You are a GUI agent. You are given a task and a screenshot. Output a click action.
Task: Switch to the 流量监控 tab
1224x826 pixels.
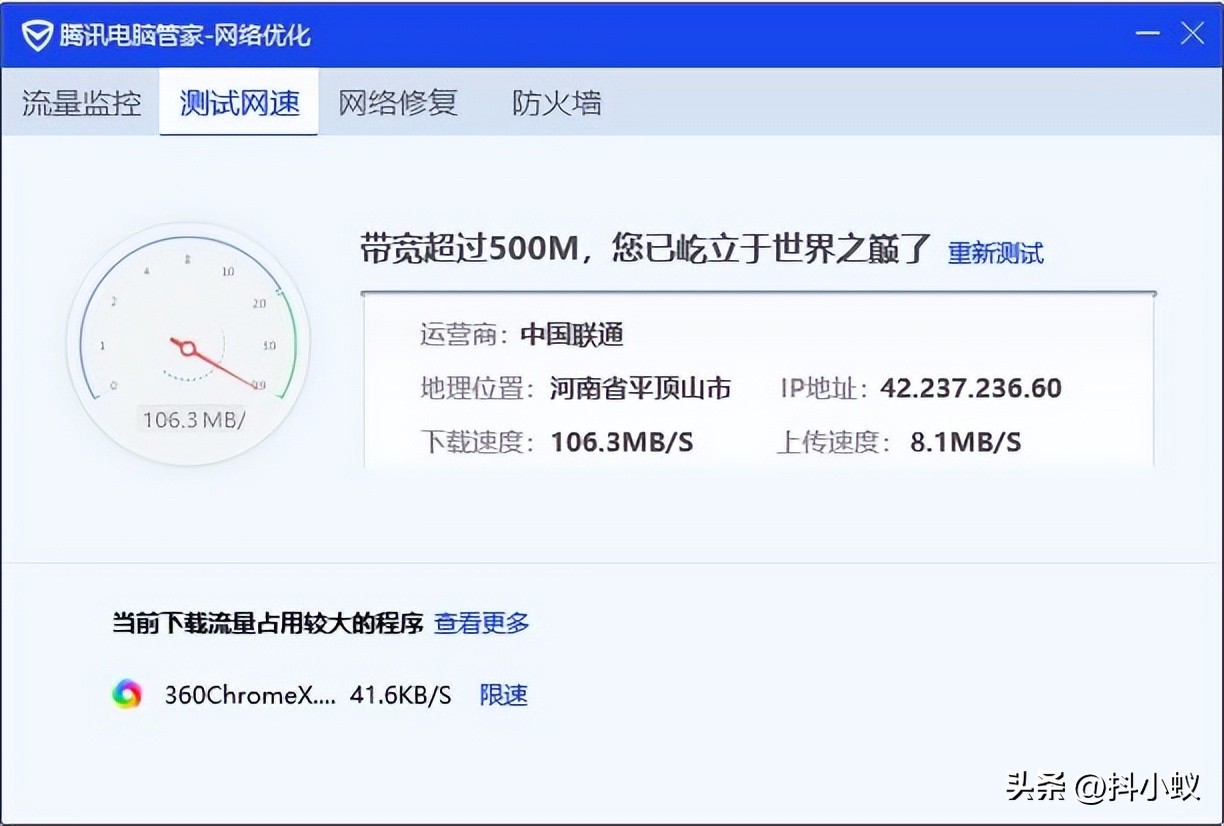pyautogui.click(x=81, y=102)
